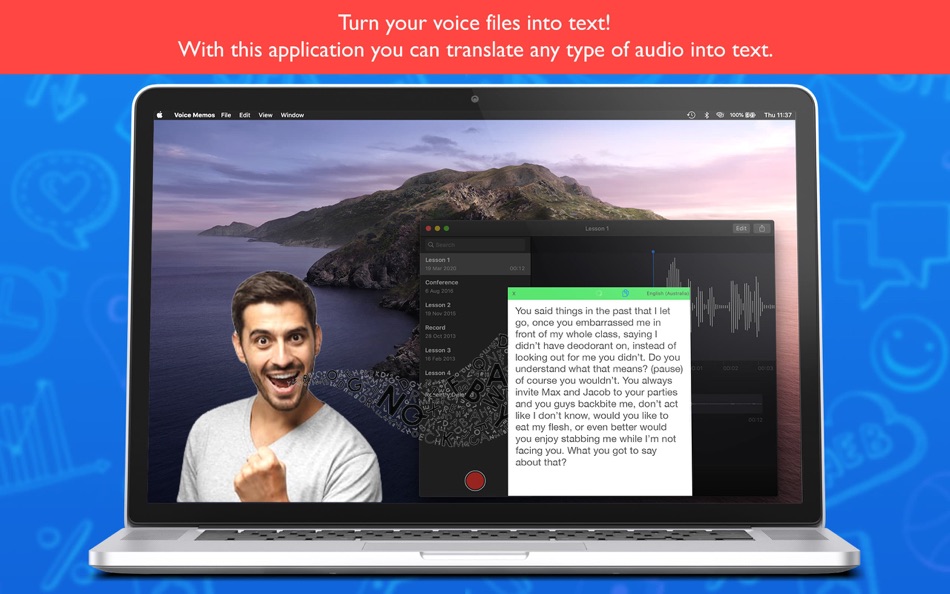Click the Voice Memos search field
Image resolution: width=950 pixels, height=594 pixels.
point(475,245)
